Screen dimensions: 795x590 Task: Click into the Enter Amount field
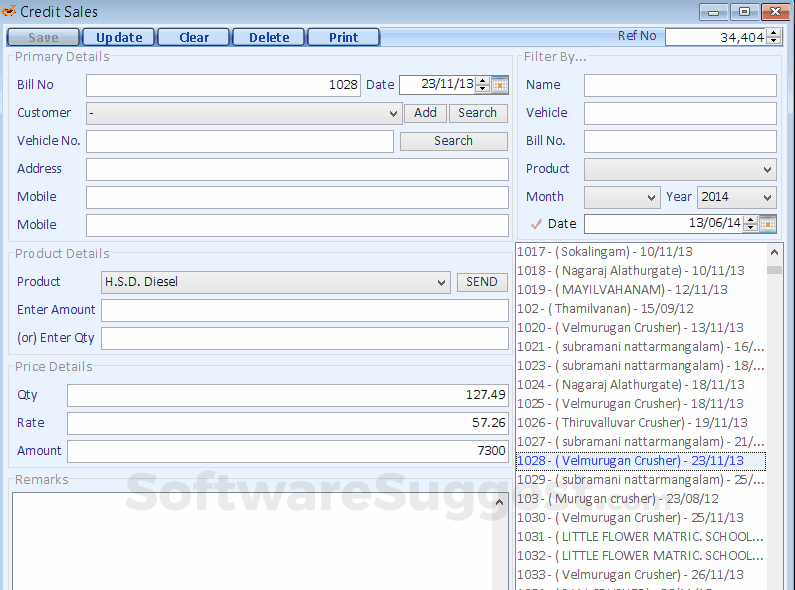(x=304, y=311)
